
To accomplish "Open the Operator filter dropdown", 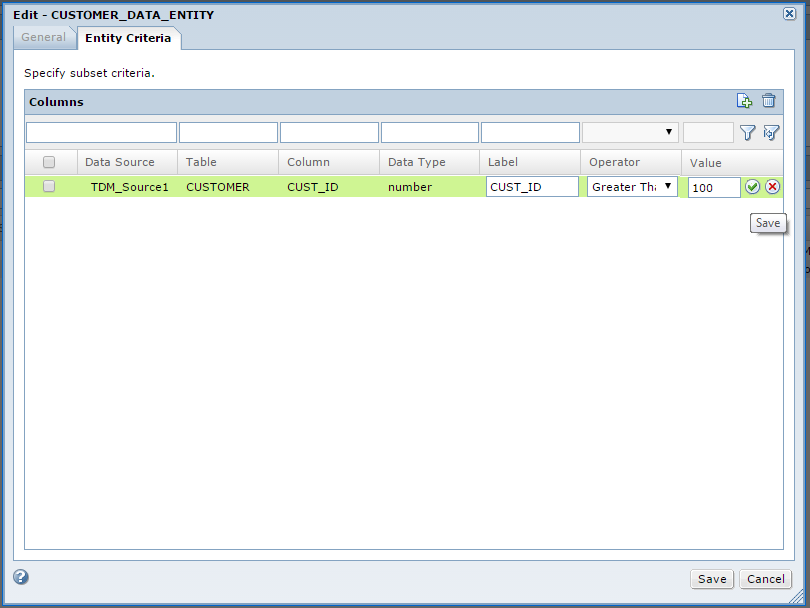I will pos(630,132).
